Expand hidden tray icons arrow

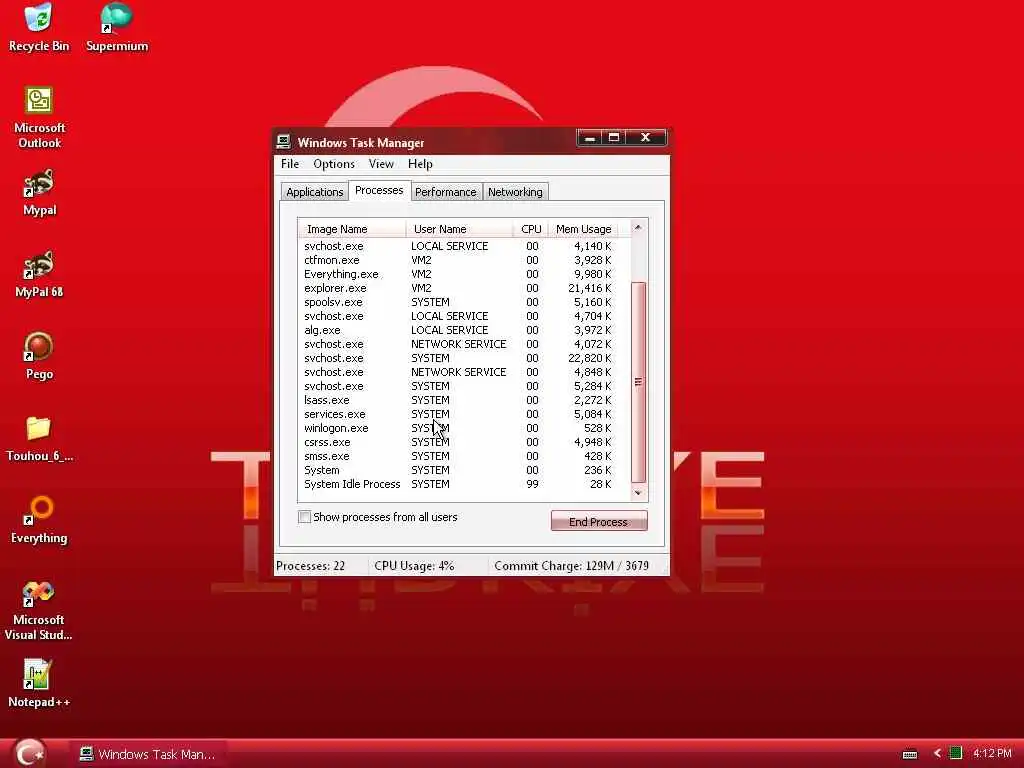937,754
